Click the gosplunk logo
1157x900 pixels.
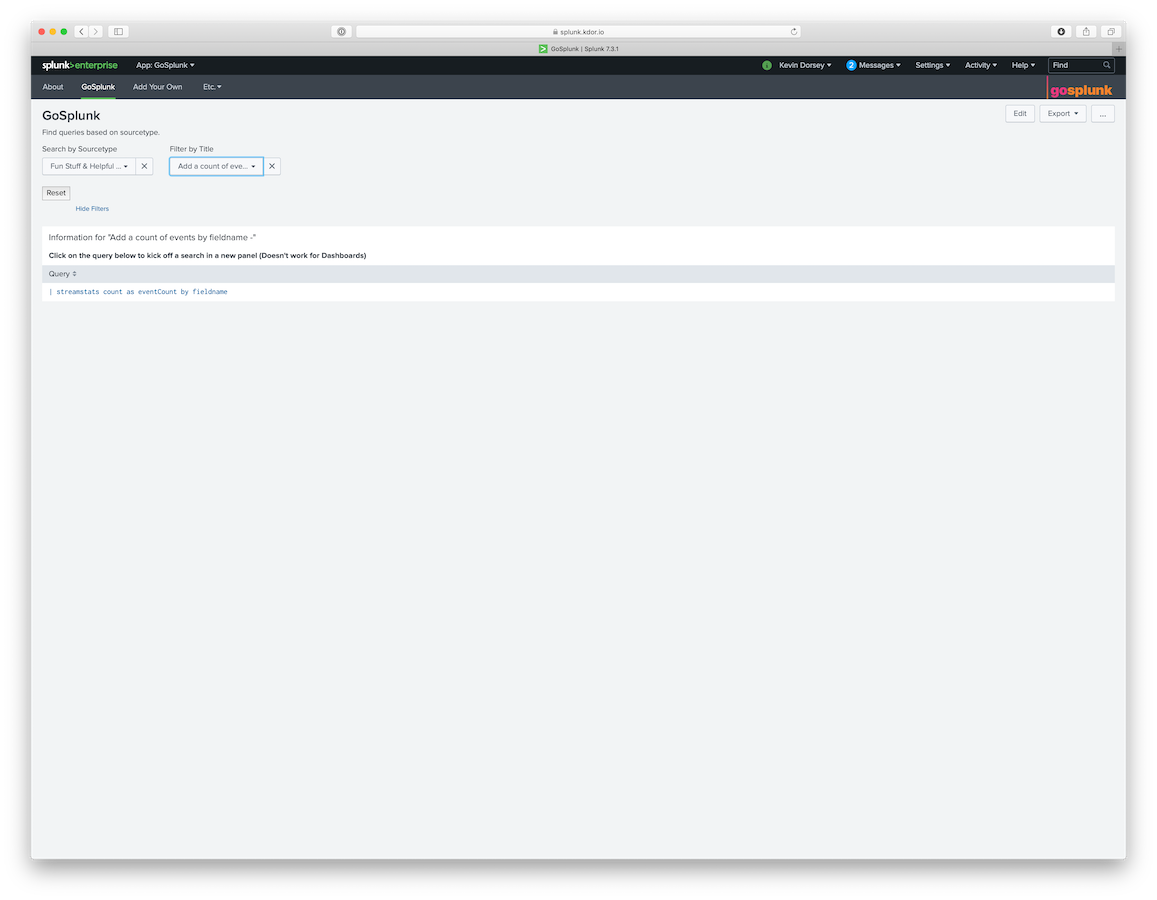(x=1081, y=89)
